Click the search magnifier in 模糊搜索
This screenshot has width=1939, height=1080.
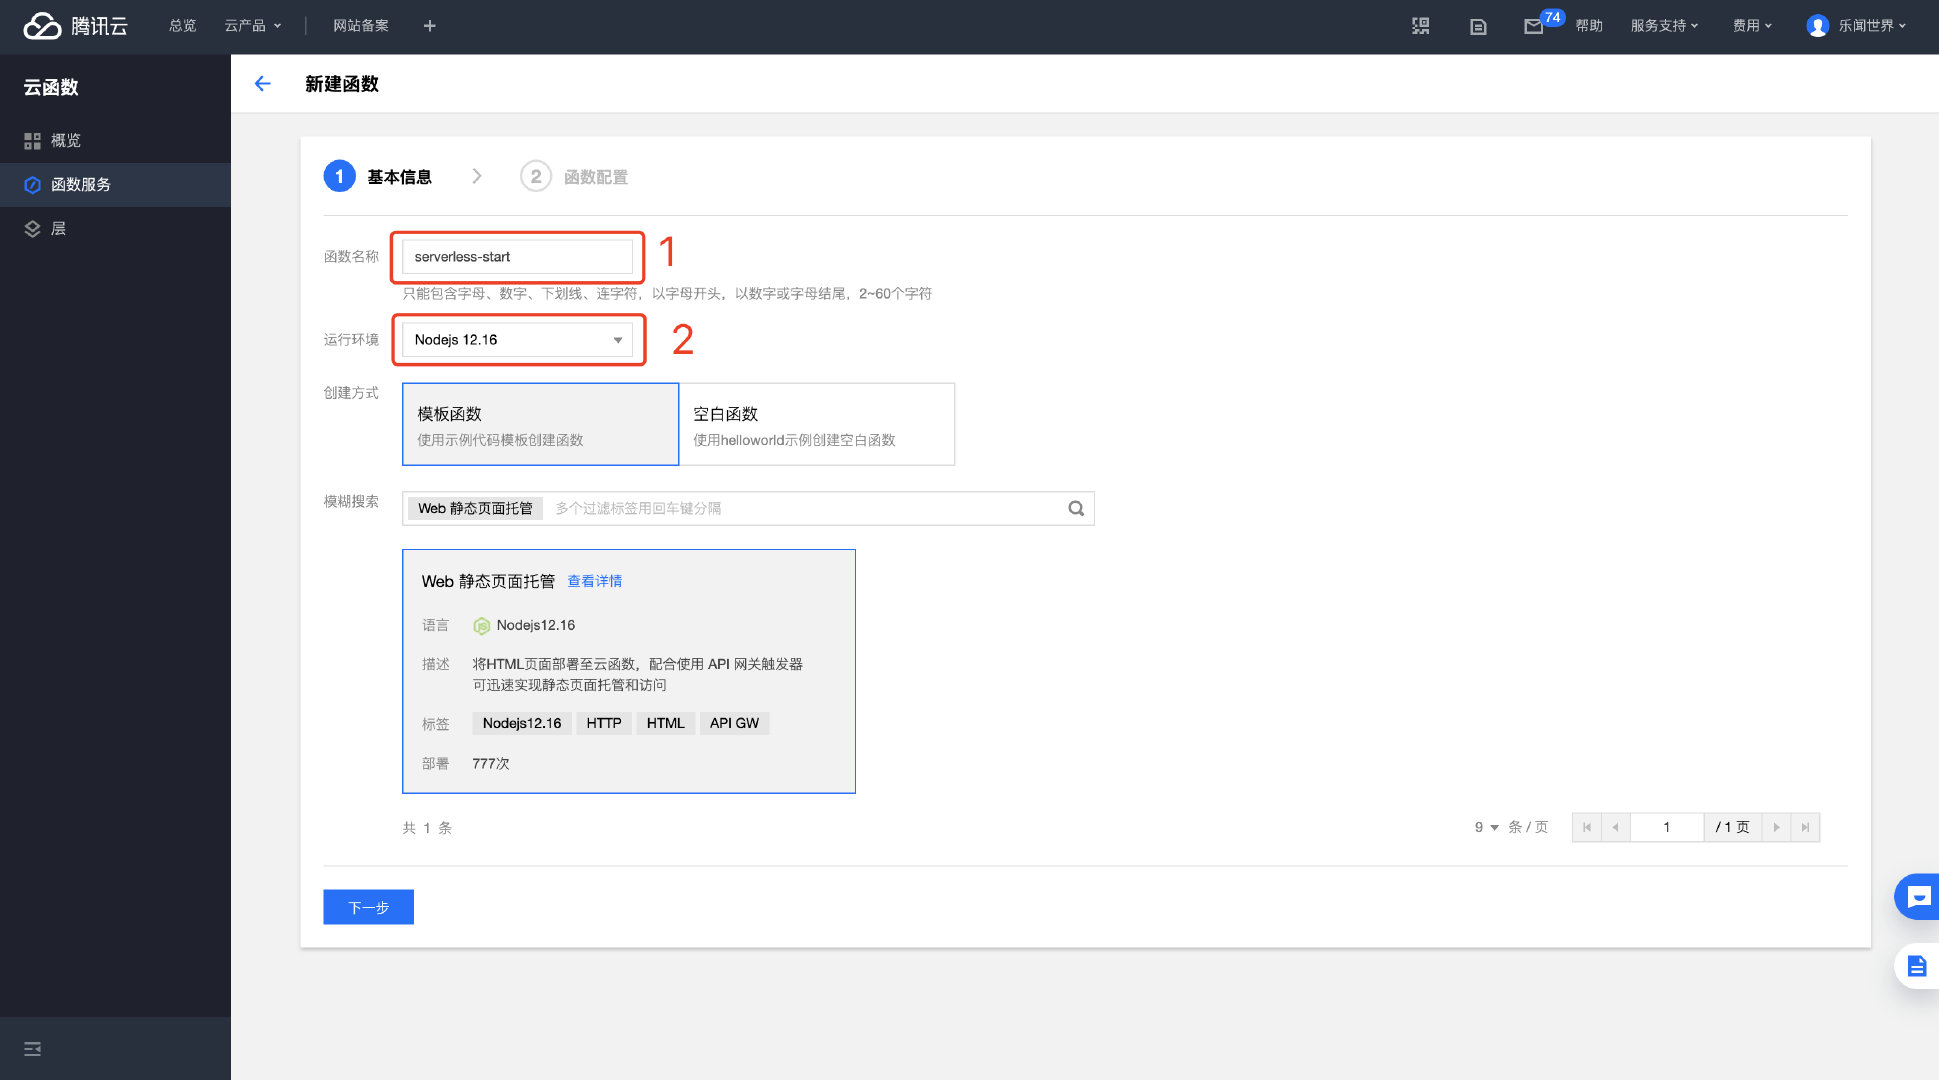(x=1076, y=508)
